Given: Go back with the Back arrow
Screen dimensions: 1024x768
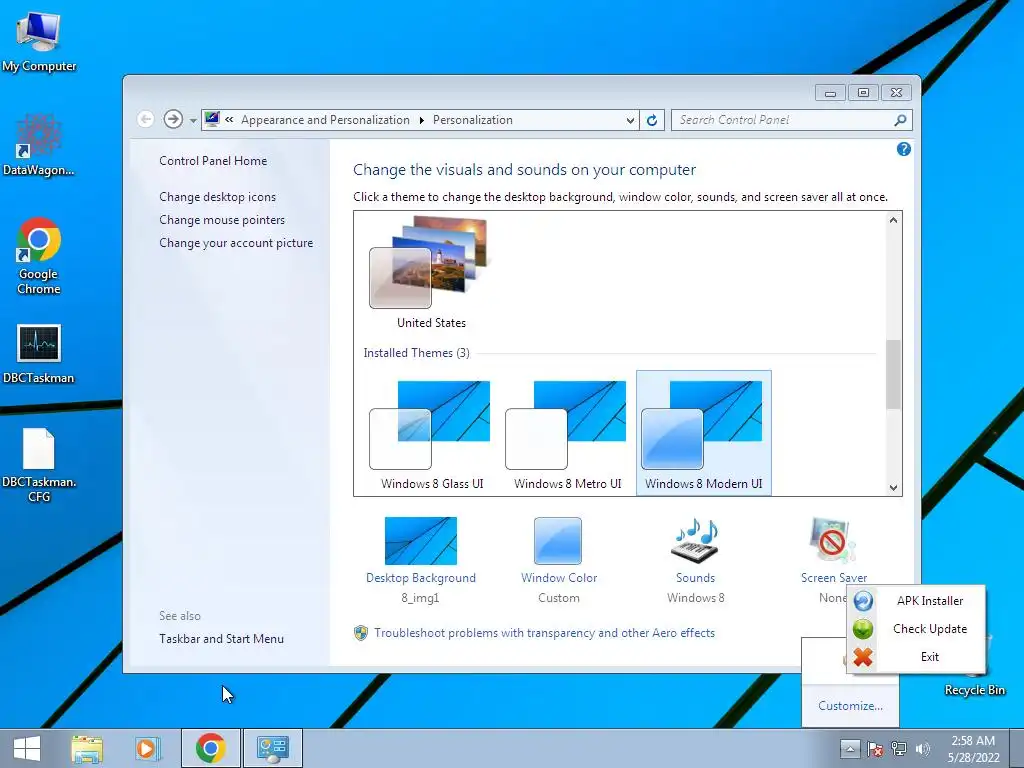Looking at the screenshot, I should 146,120.
